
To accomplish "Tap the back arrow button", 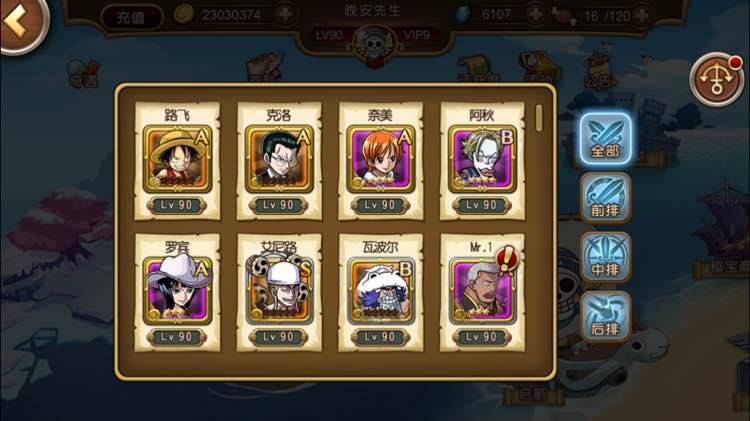I will 22,23.
